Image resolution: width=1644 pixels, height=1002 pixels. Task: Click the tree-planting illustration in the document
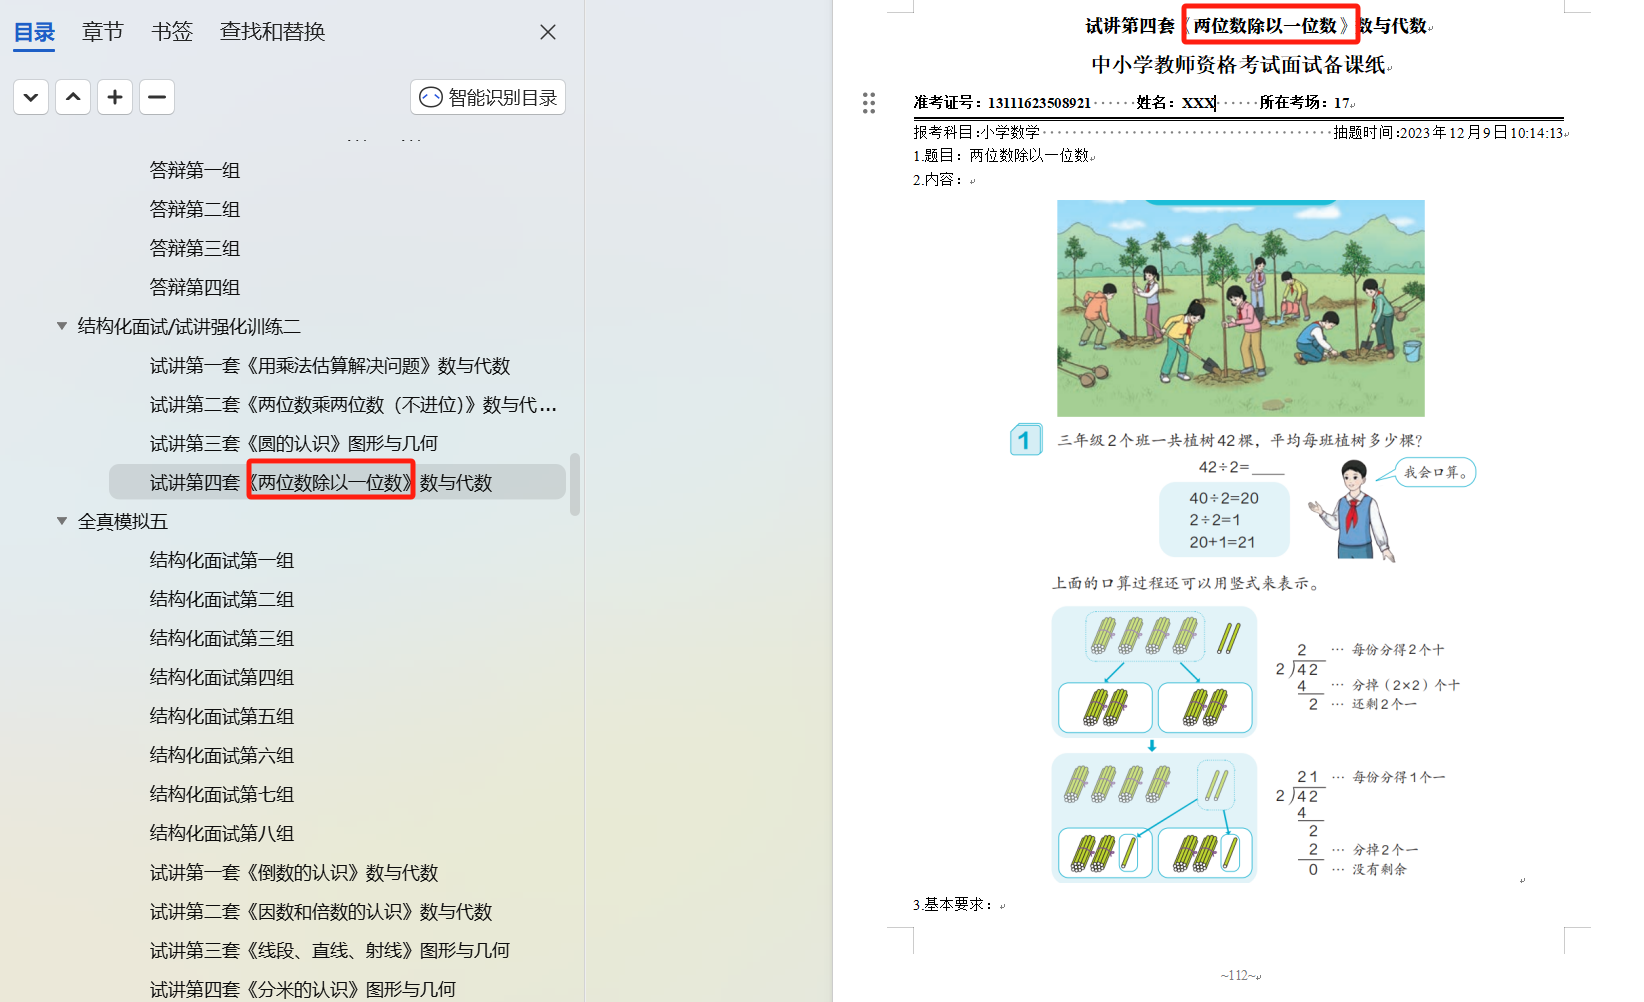pyautogui.click(x=1240, y=308)
